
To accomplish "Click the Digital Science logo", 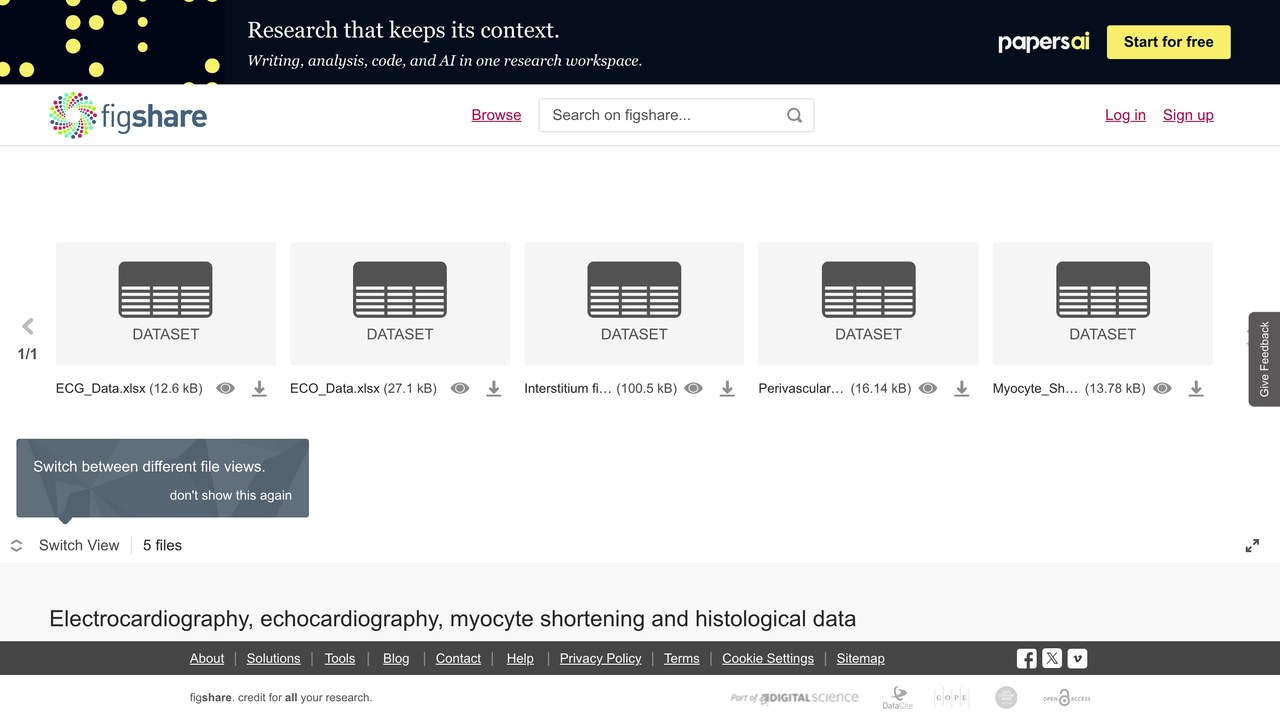I will (795, 698).
